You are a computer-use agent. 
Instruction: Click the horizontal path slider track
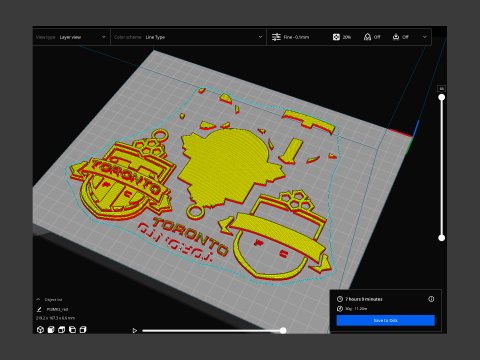tap(213, 331)
